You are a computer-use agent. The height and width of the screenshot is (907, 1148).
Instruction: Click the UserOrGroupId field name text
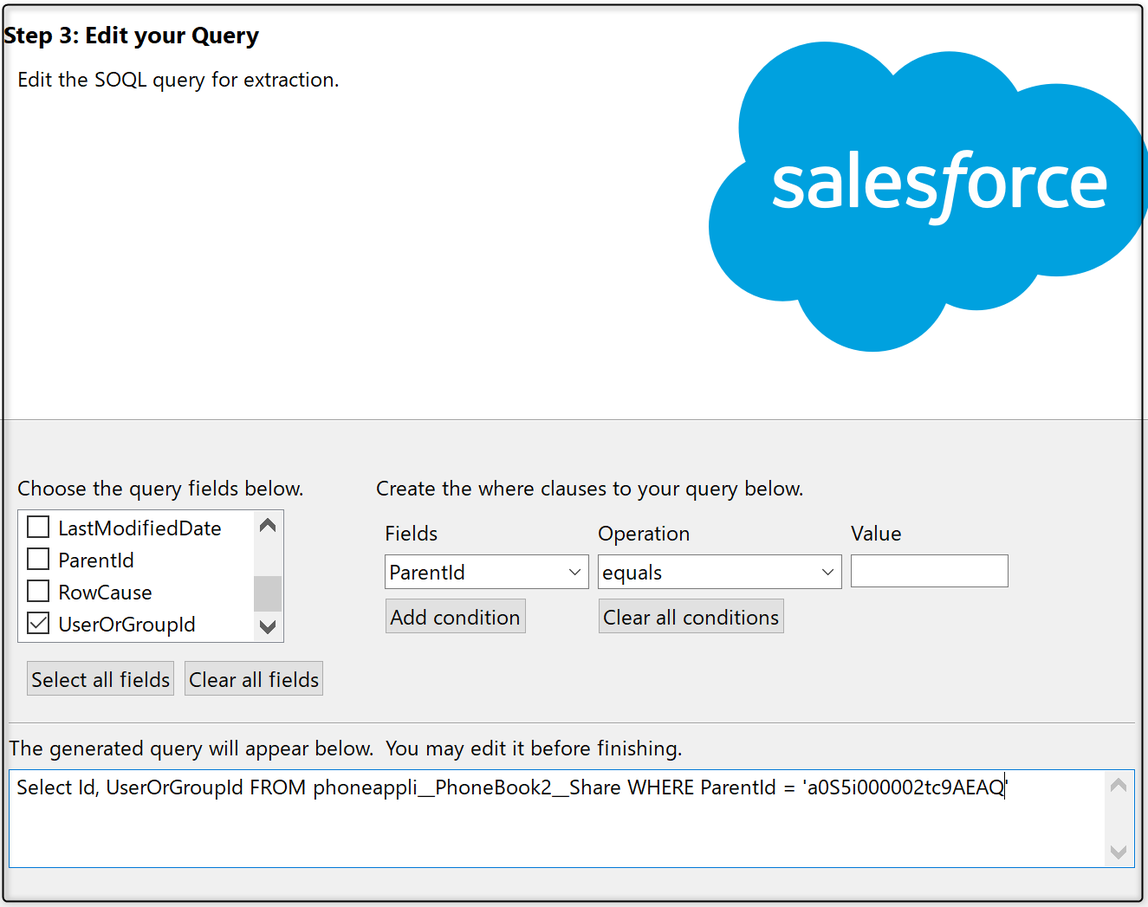point(127,624)
